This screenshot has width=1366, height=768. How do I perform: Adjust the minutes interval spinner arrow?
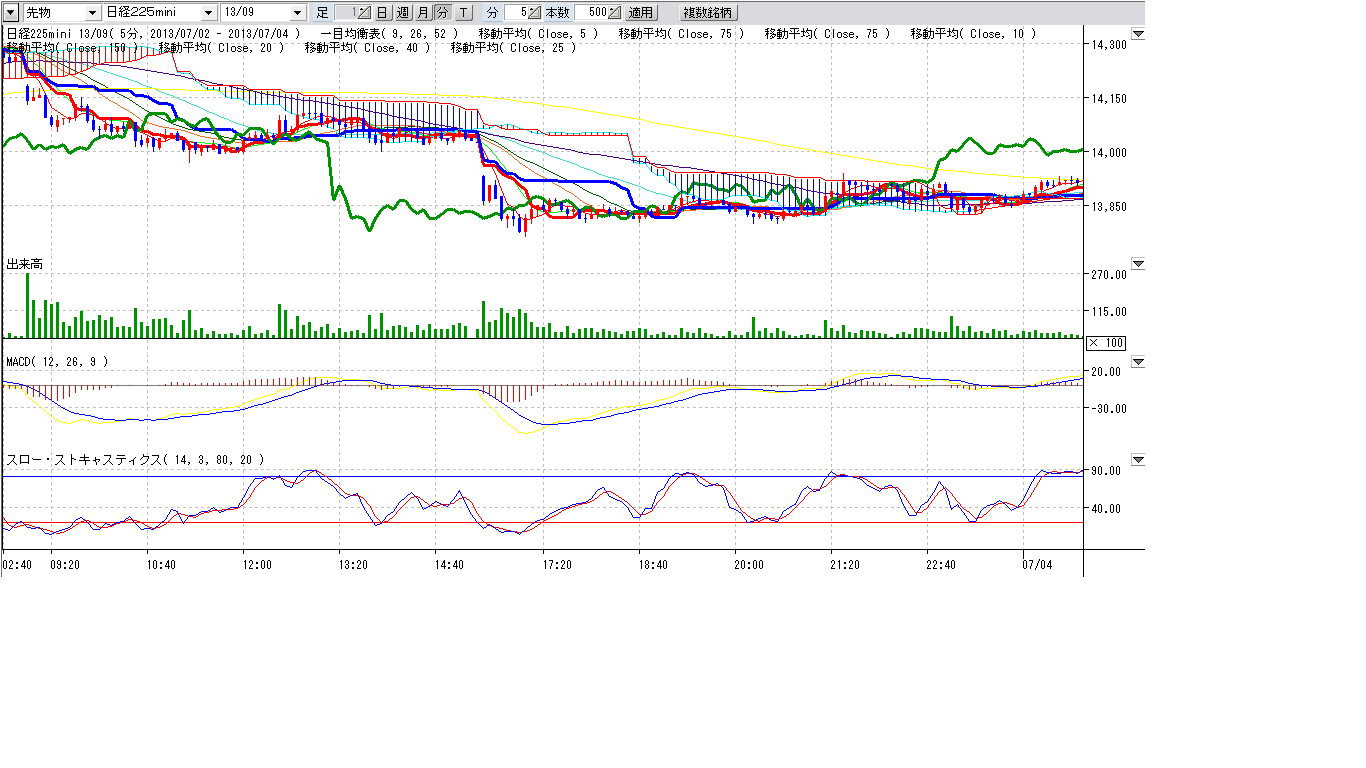point(535,13)
